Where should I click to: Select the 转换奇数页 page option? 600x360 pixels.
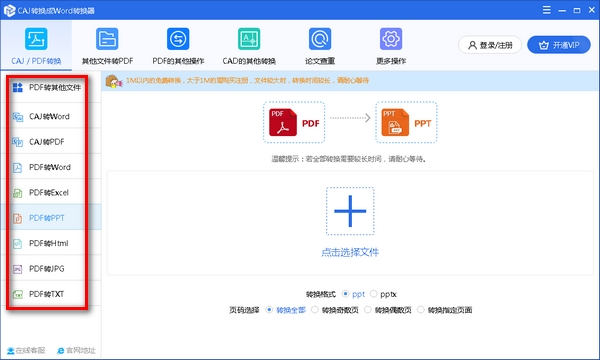(315, 310)
